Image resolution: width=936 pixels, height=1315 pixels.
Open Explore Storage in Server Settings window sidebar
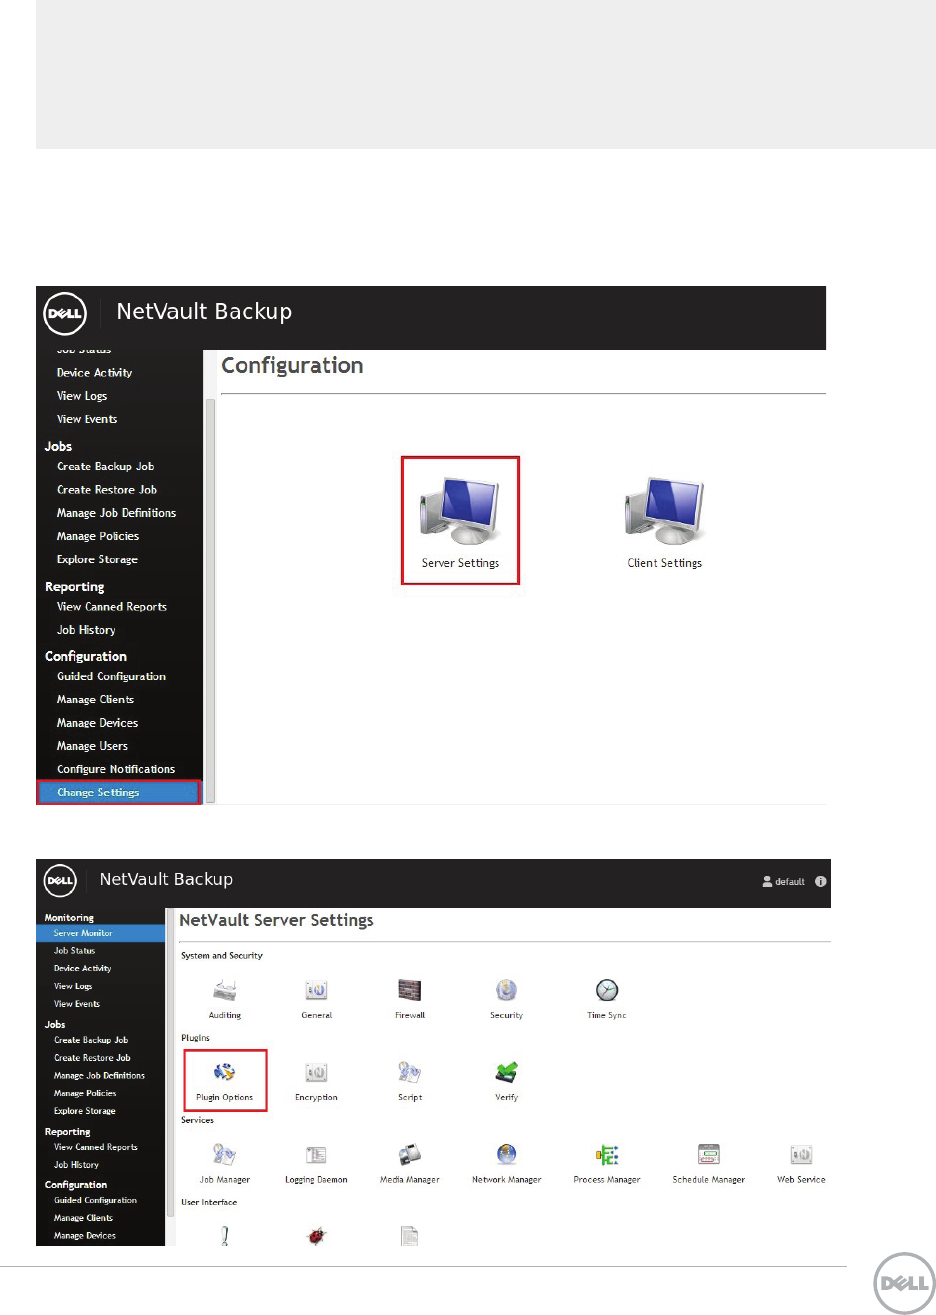(85, 1111)
